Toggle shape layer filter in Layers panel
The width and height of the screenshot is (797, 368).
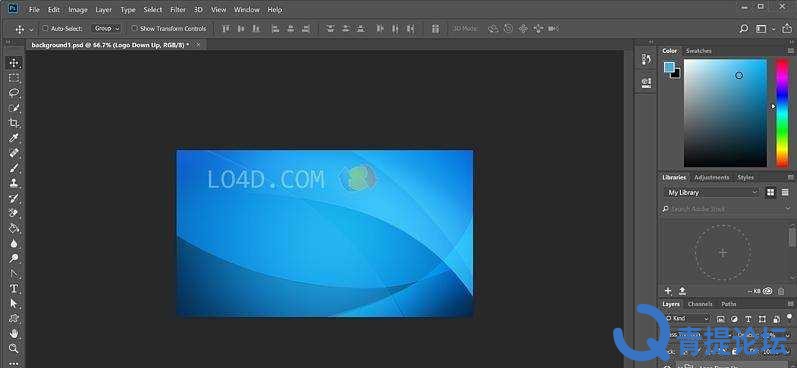pos(762,319)
